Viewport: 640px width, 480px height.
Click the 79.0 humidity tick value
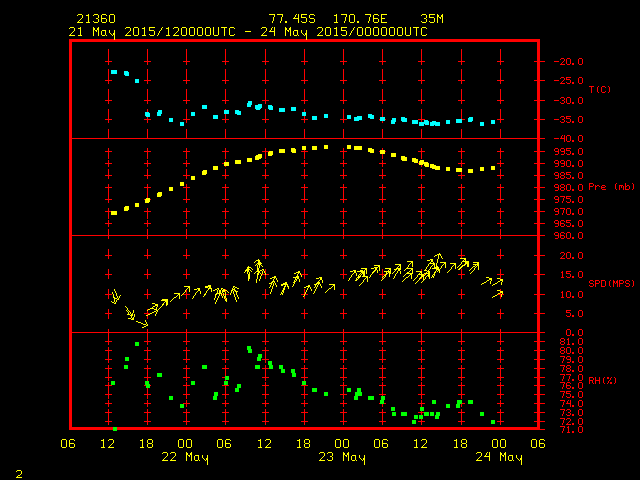(571, 360)
